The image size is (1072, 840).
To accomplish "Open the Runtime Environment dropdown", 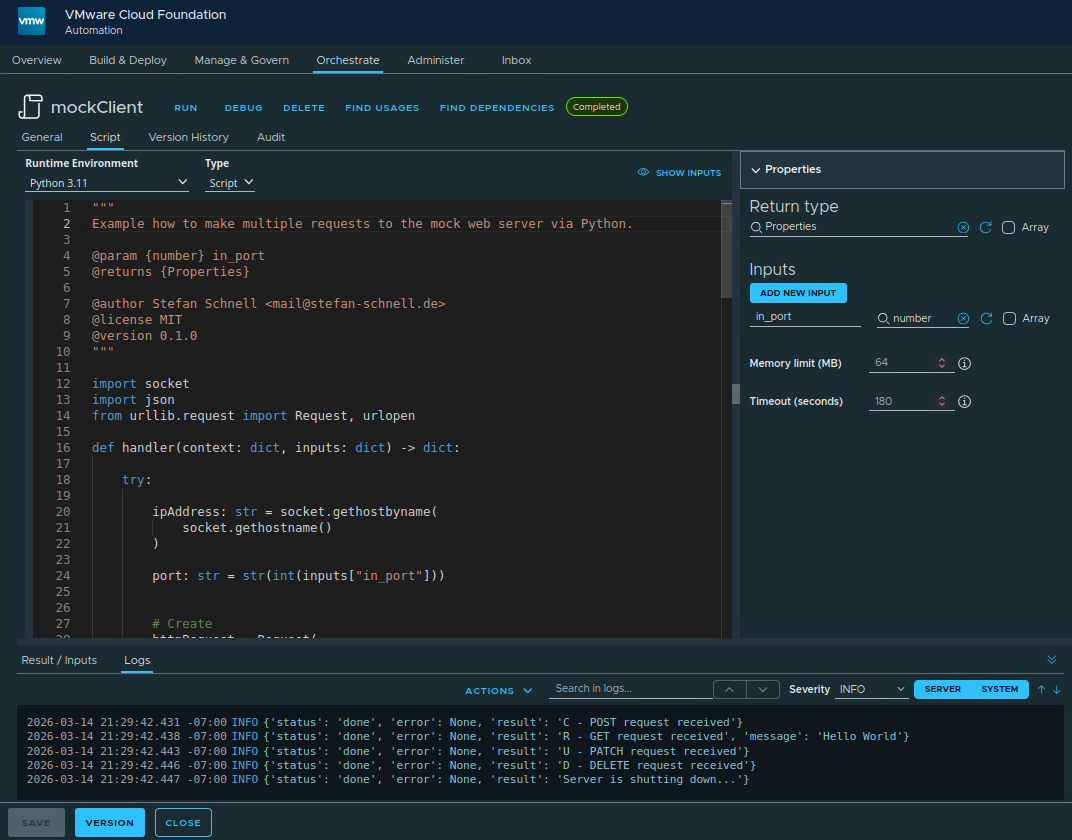I will click(107, 182).
